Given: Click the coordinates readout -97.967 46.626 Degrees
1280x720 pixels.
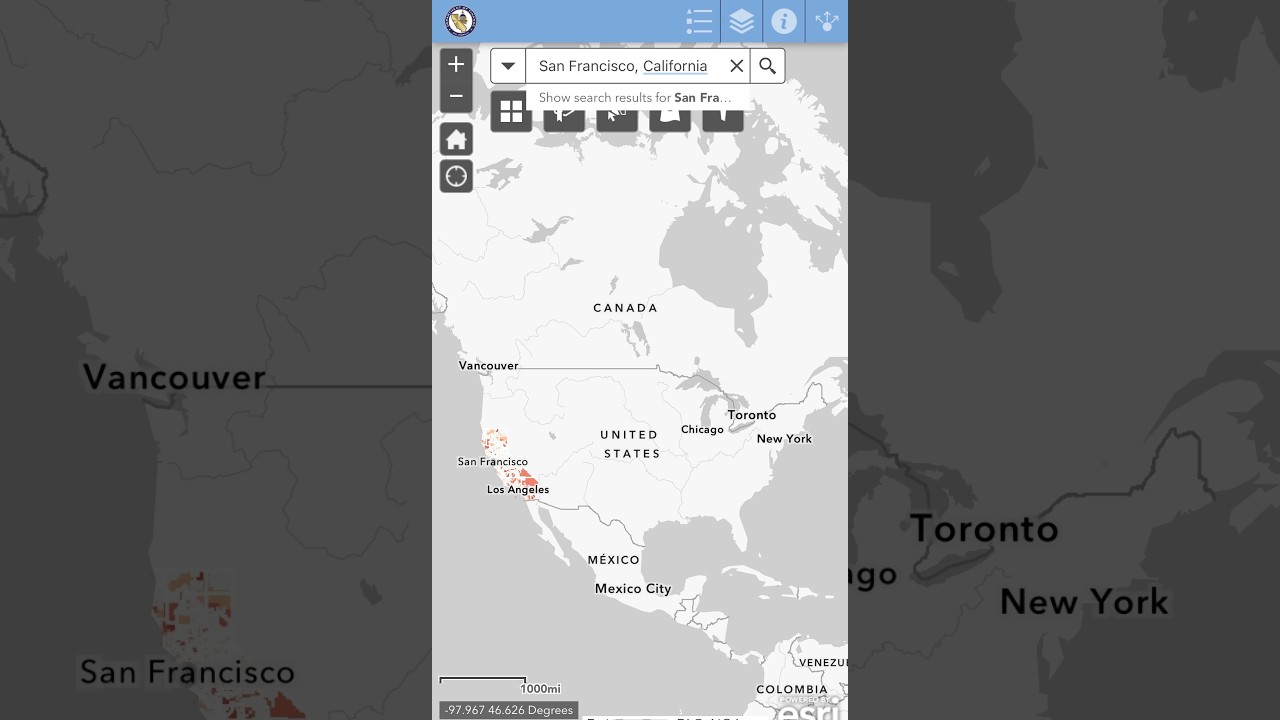Looking at the screenshot, I should pyautogui.click(x=508, y=710).
